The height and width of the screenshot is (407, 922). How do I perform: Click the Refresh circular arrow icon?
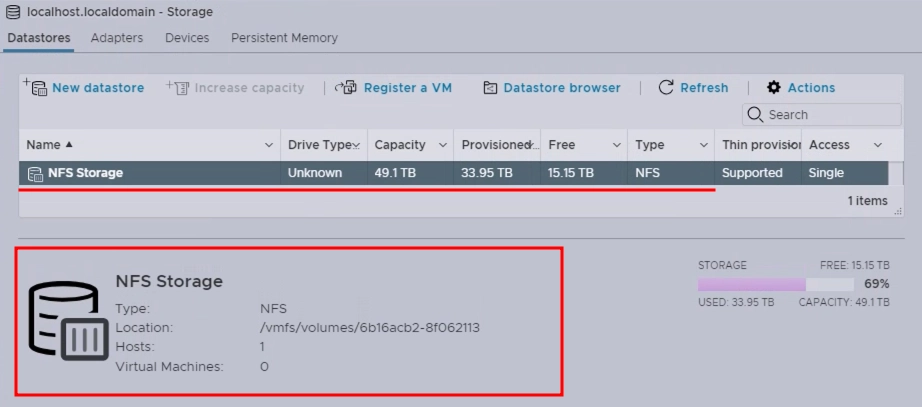coord(666,88)
